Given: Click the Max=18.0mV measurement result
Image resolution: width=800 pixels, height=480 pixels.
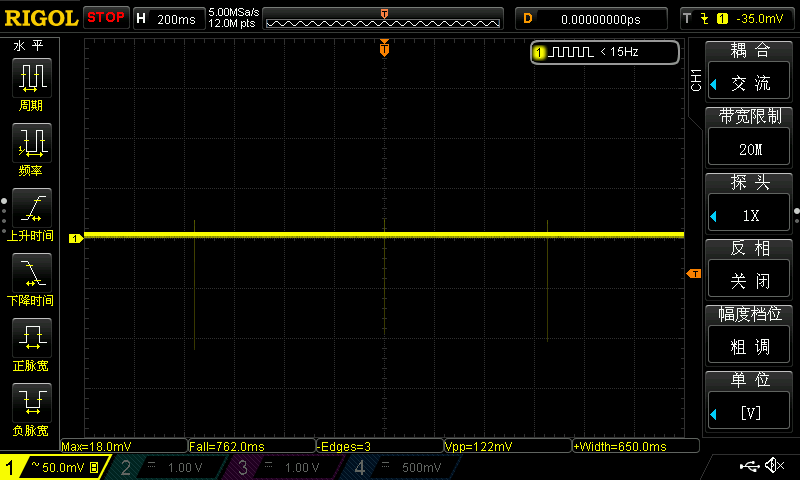Looking at the screenshot, I should point(124,446).
